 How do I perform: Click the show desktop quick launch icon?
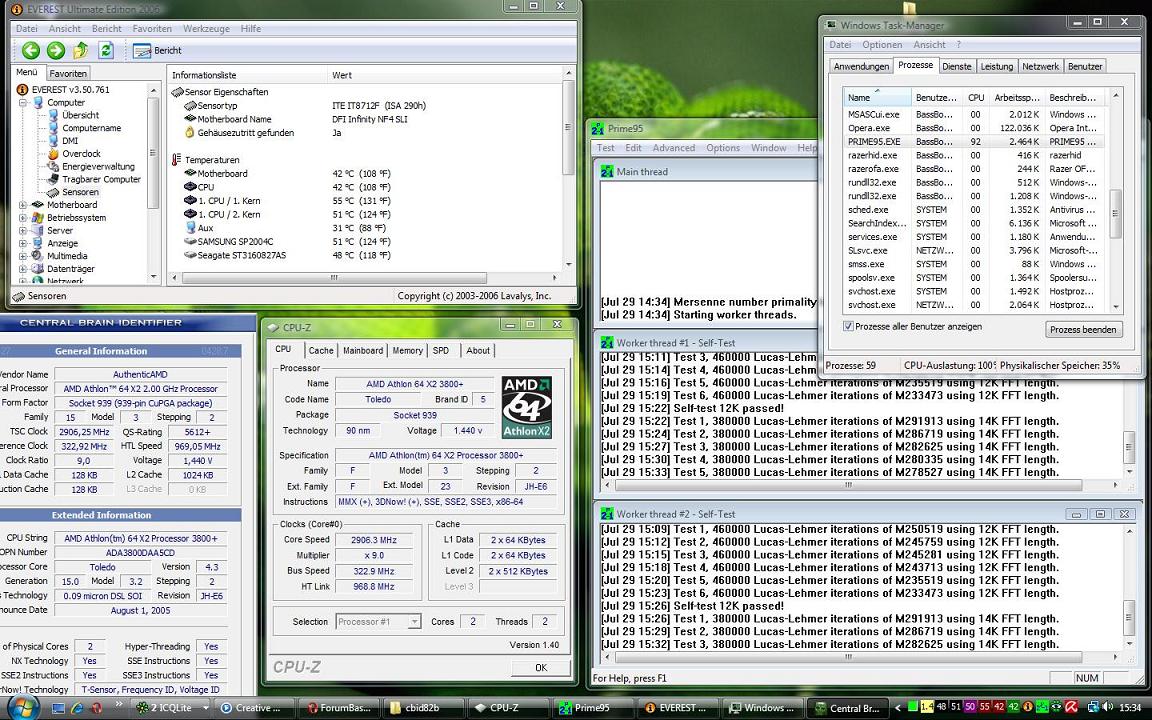click(59, 708)
